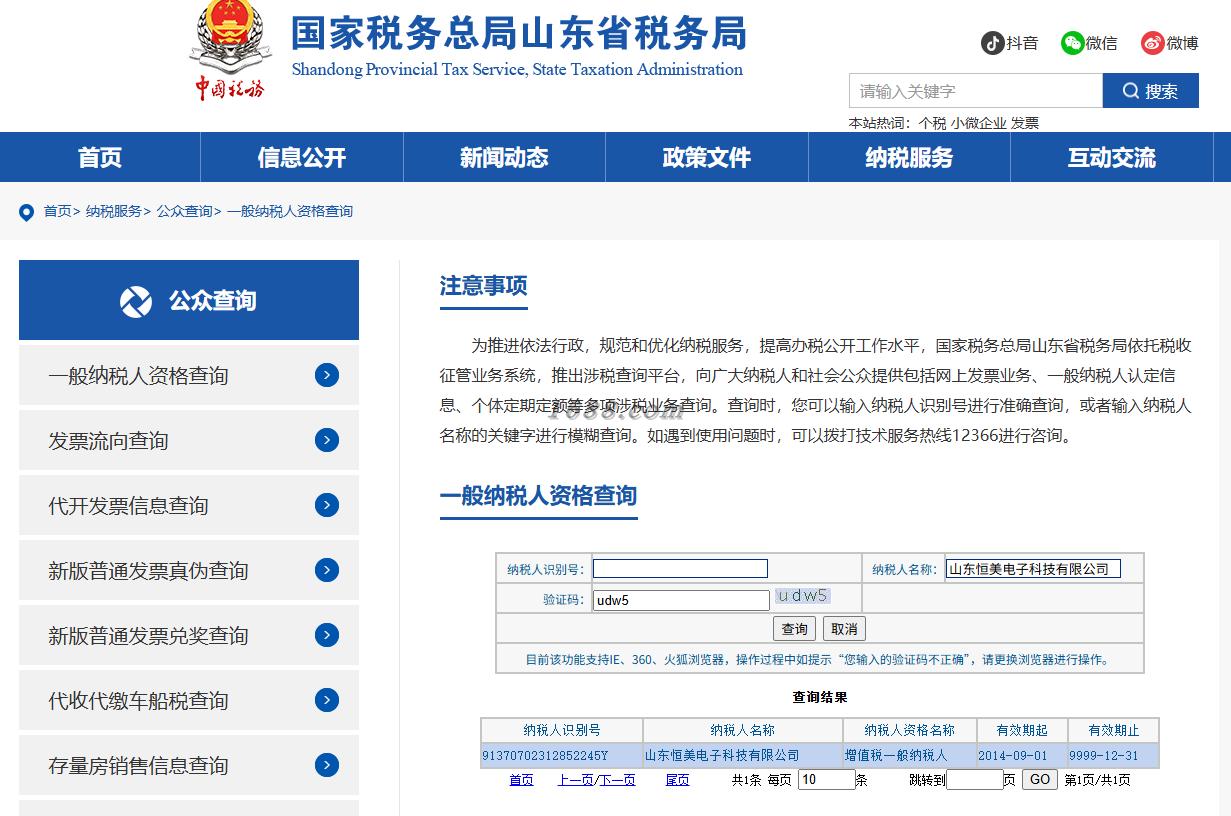Click the arrow icon beside 代收代缴车船税查询

(x=327, y=700)
